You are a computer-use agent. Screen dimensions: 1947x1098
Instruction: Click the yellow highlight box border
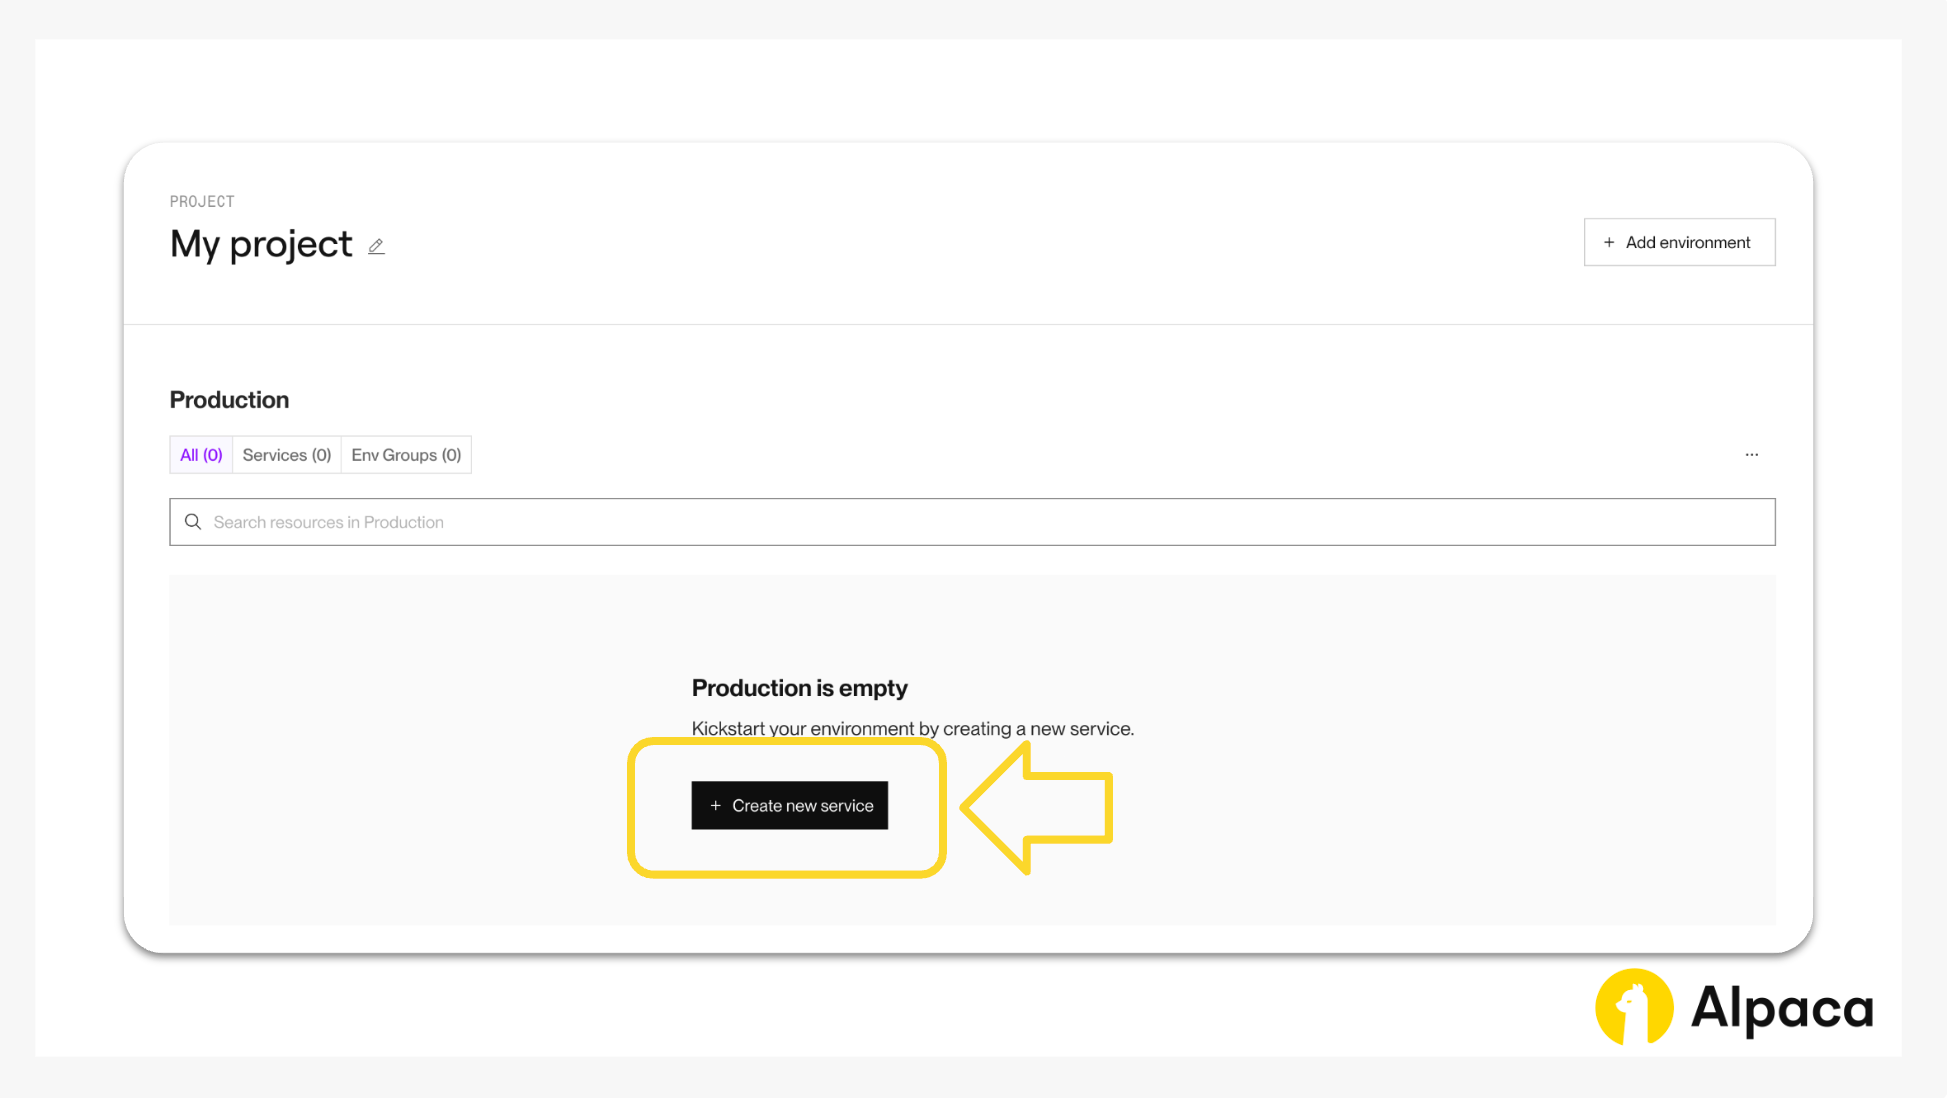click(x=633, y=808)
